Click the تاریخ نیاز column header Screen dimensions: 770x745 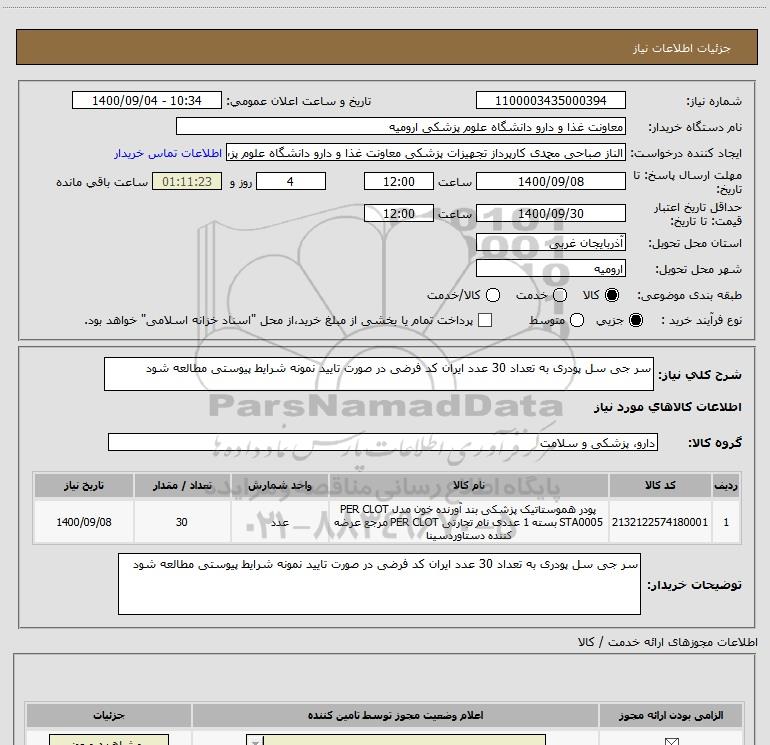(x=83, y=485)
